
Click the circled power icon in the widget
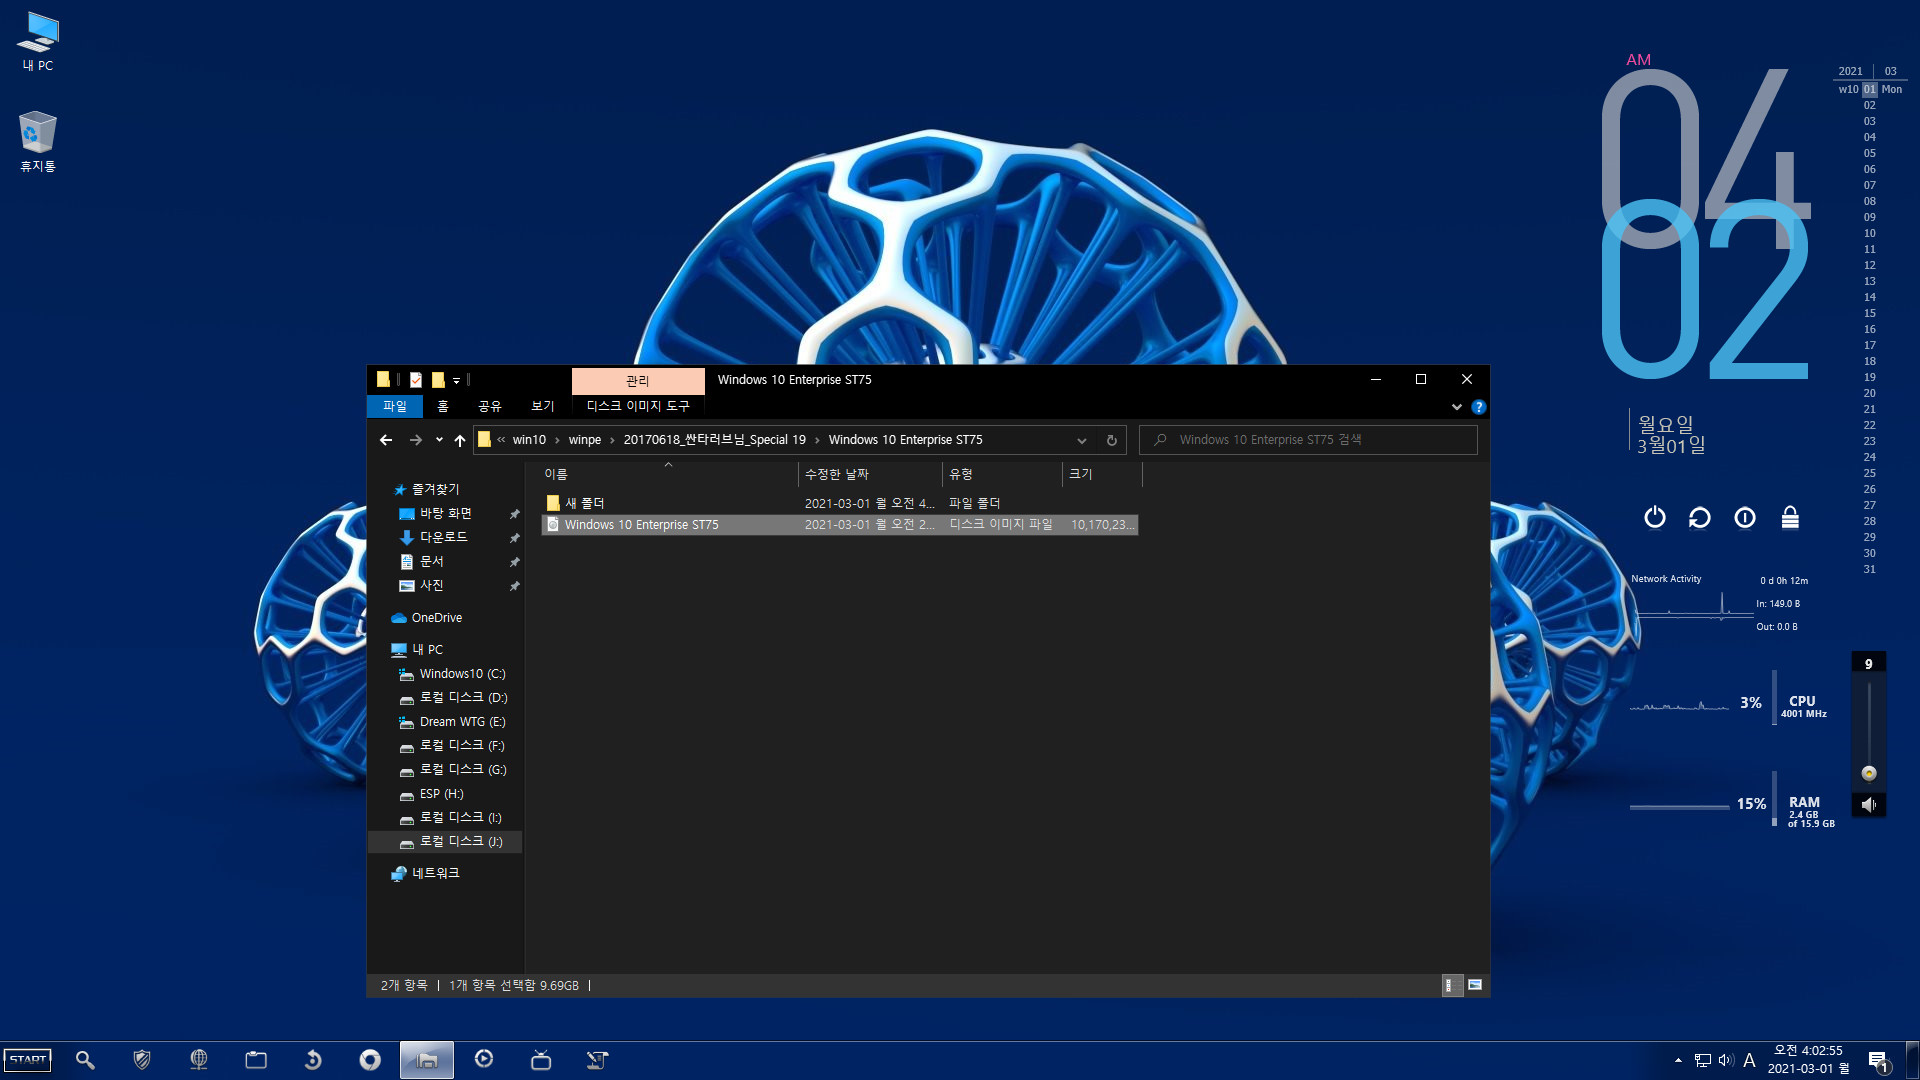click(1745, 517)
